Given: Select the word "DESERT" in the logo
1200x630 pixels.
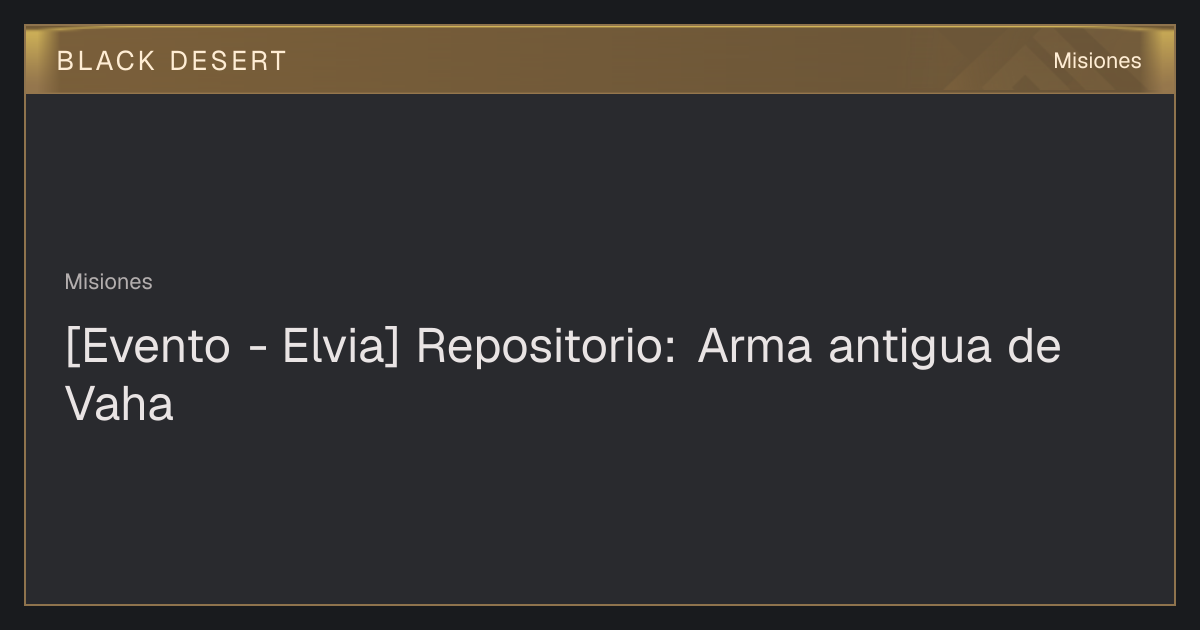Looking at the screenshot, I should pos(229,61).
